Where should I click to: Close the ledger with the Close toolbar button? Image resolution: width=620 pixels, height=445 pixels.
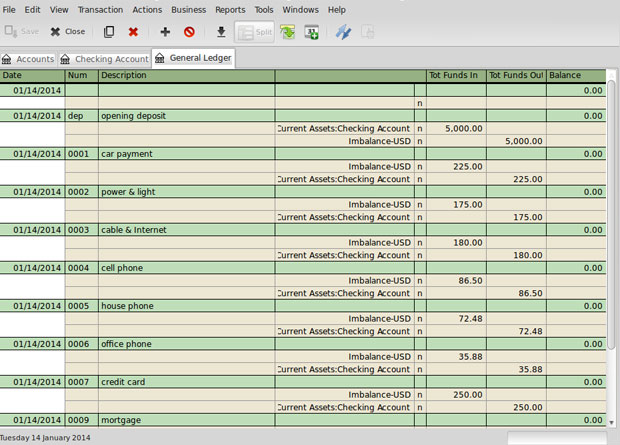click(68, 31)
